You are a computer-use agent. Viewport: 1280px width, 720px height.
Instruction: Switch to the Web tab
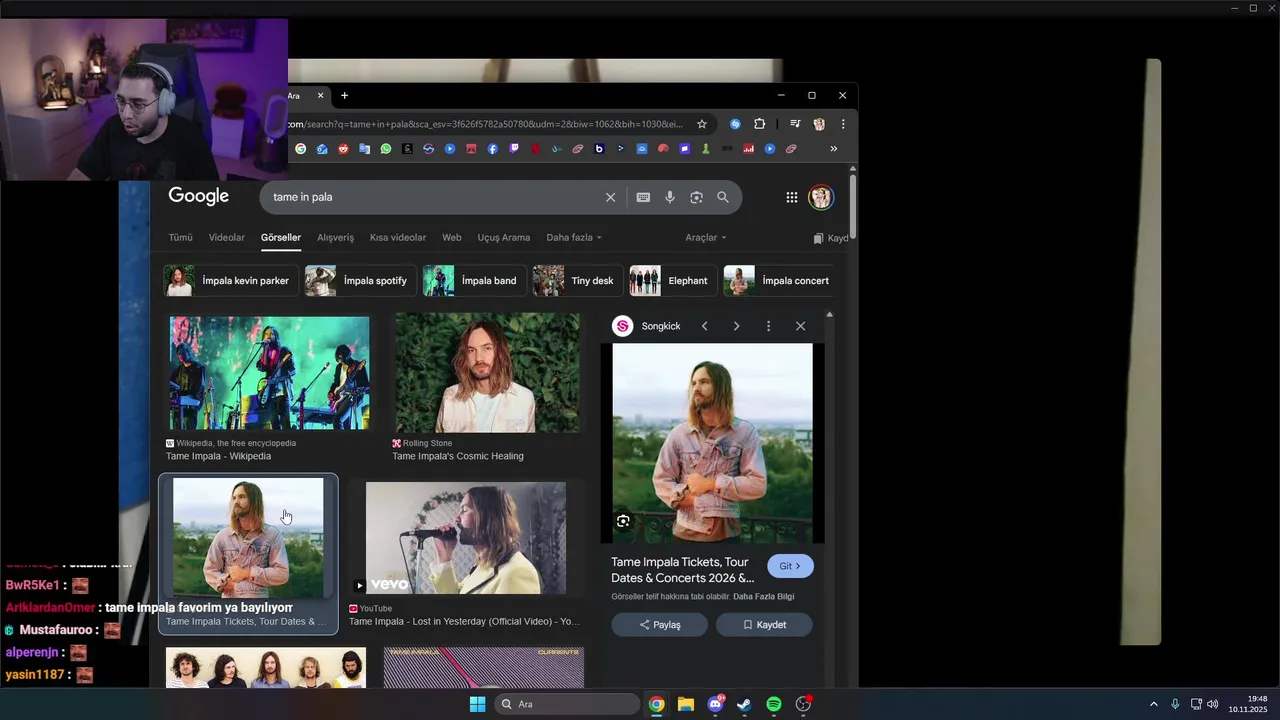(452, 238)
